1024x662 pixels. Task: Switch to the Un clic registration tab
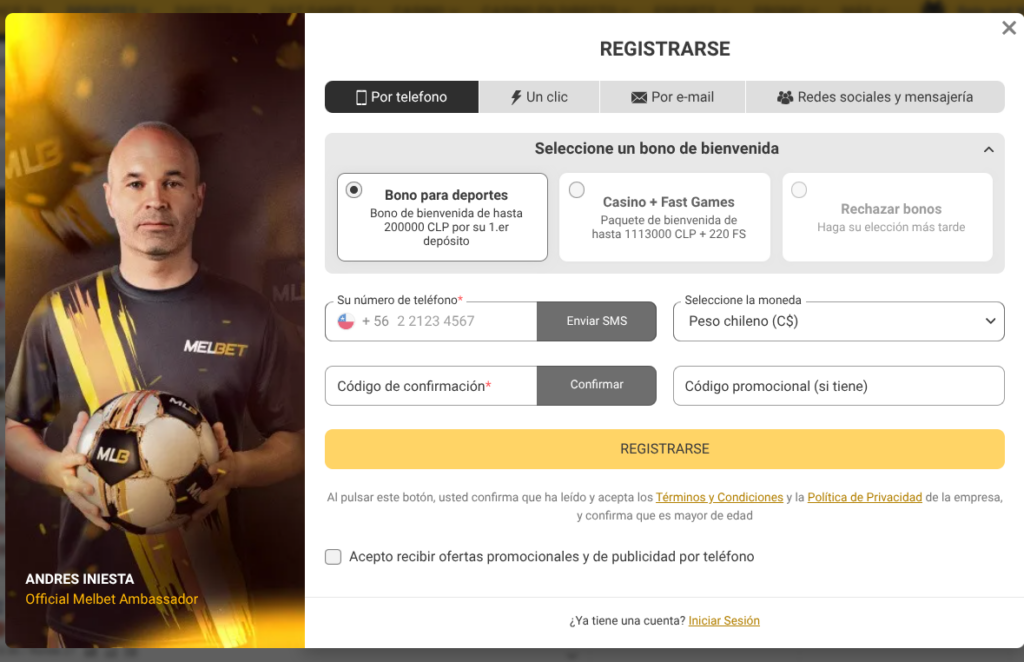[x=538, y=96]
